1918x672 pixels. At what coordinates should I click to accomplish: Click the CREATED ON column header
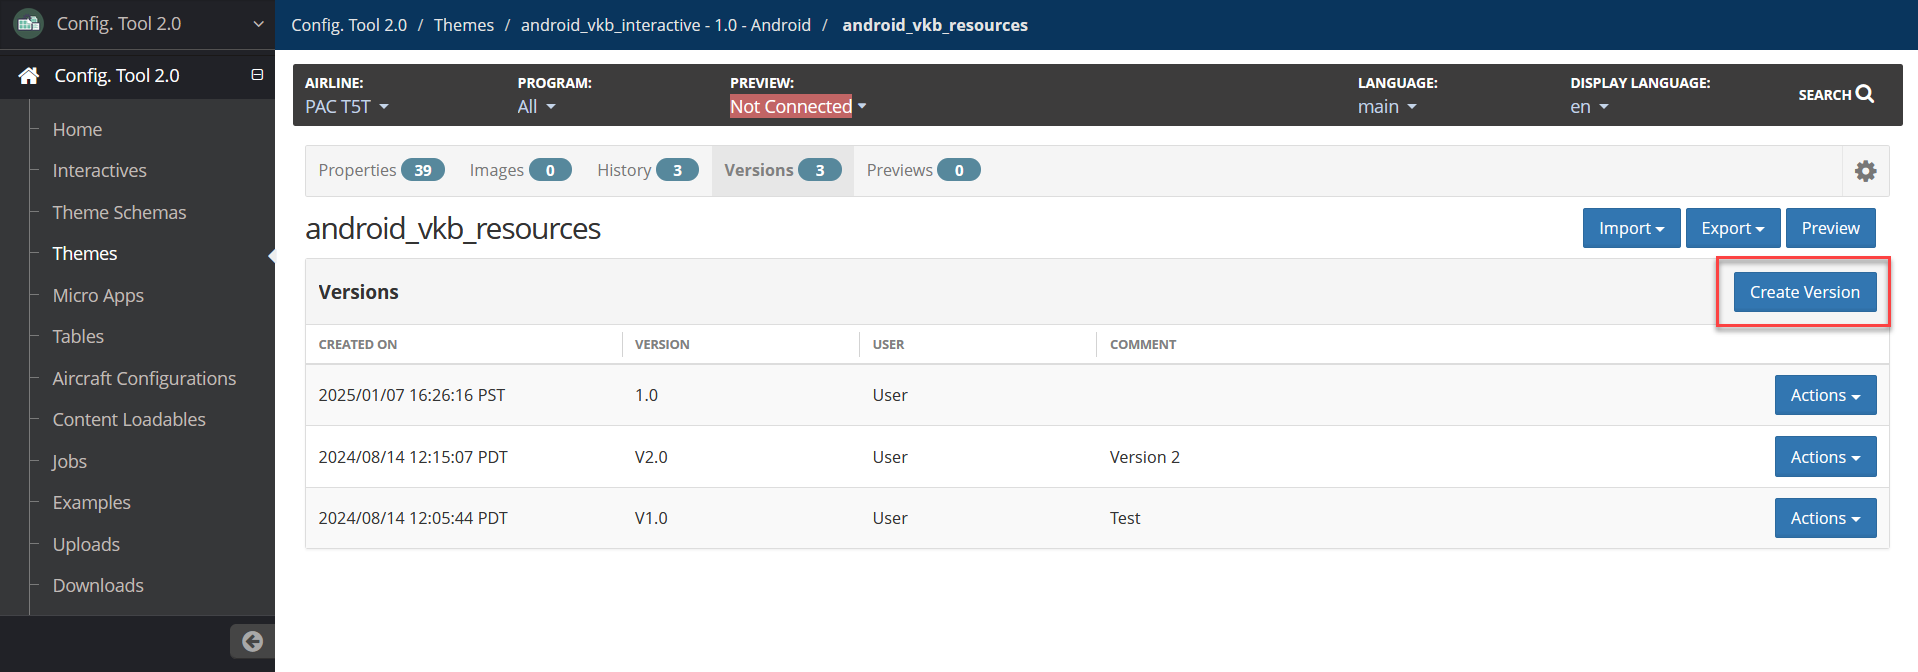tap(358, 344)
